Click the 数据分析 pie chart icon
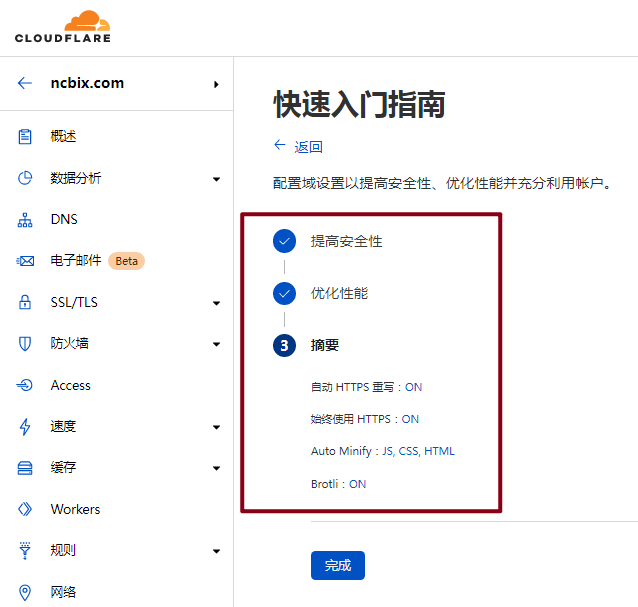 point(25,178)
